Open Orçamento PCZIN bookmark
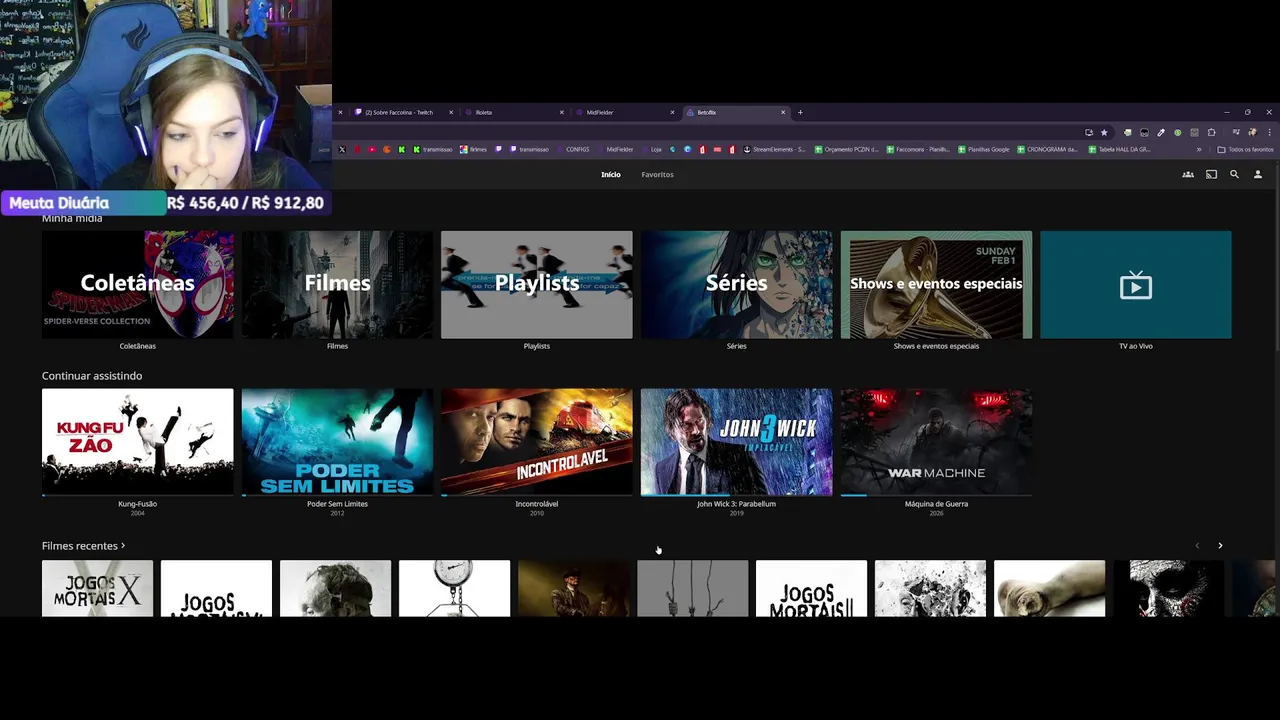 [x=847, y=149]
